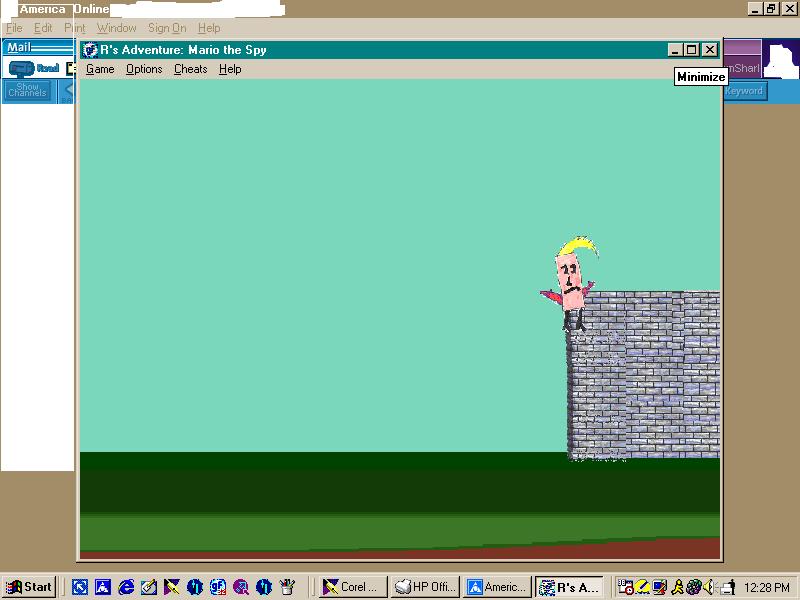Viewport: 800px width, 600px height.
Task: Open the Game menu
Action: (x=100, y=69)
